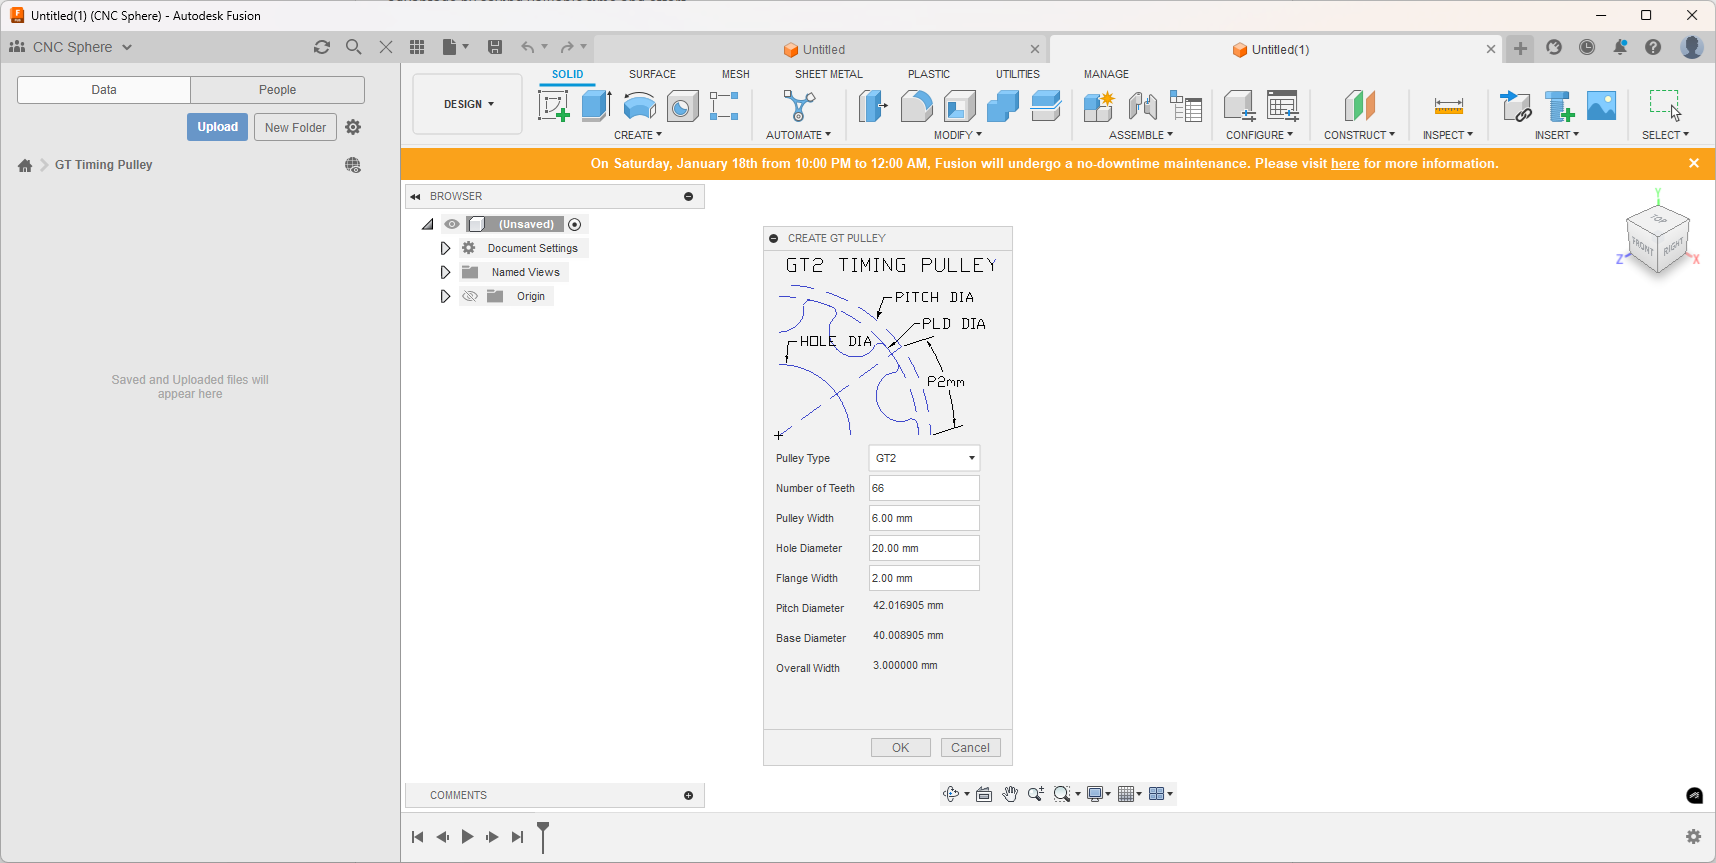Click the Insert Derive icon

(1516, 105)
